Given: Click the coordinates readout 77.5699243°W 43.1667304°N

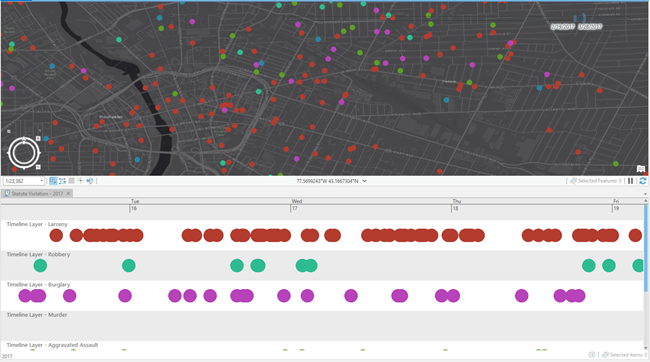Looking at the screenshot, I should pos(327,181).
